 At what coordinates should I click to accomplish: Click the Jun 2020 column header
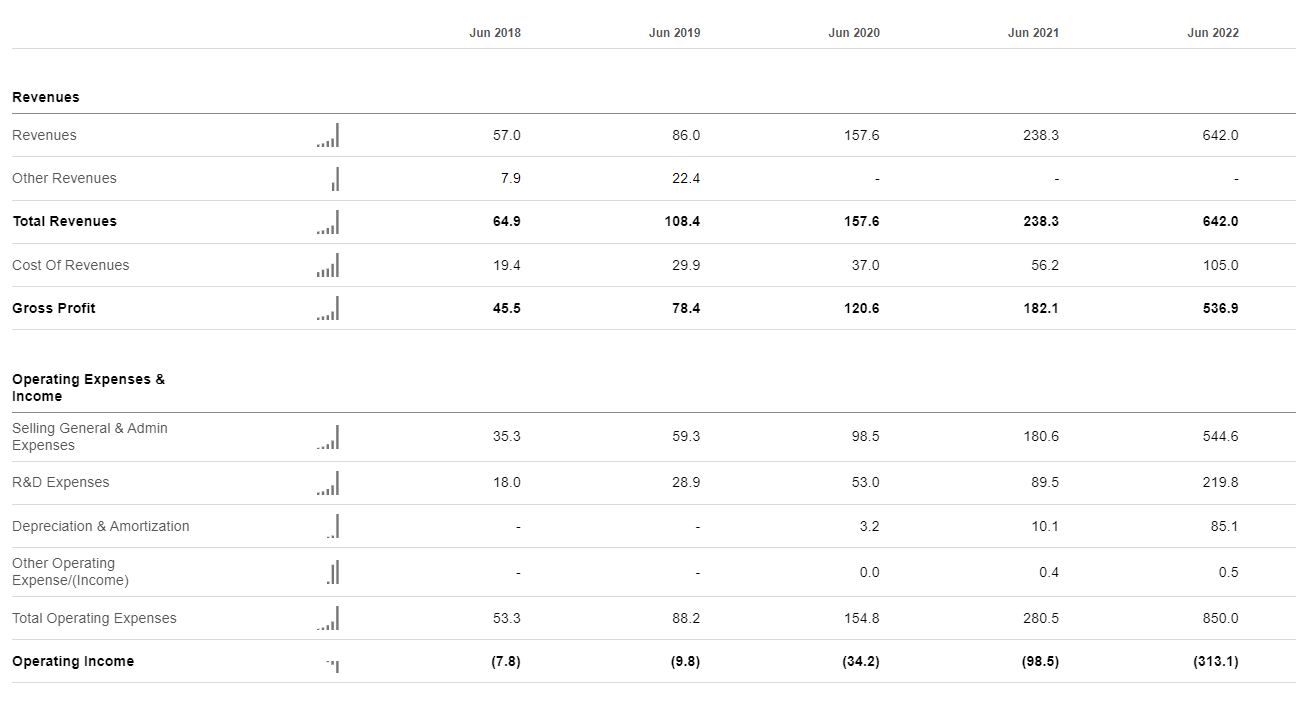coord(854,33)
